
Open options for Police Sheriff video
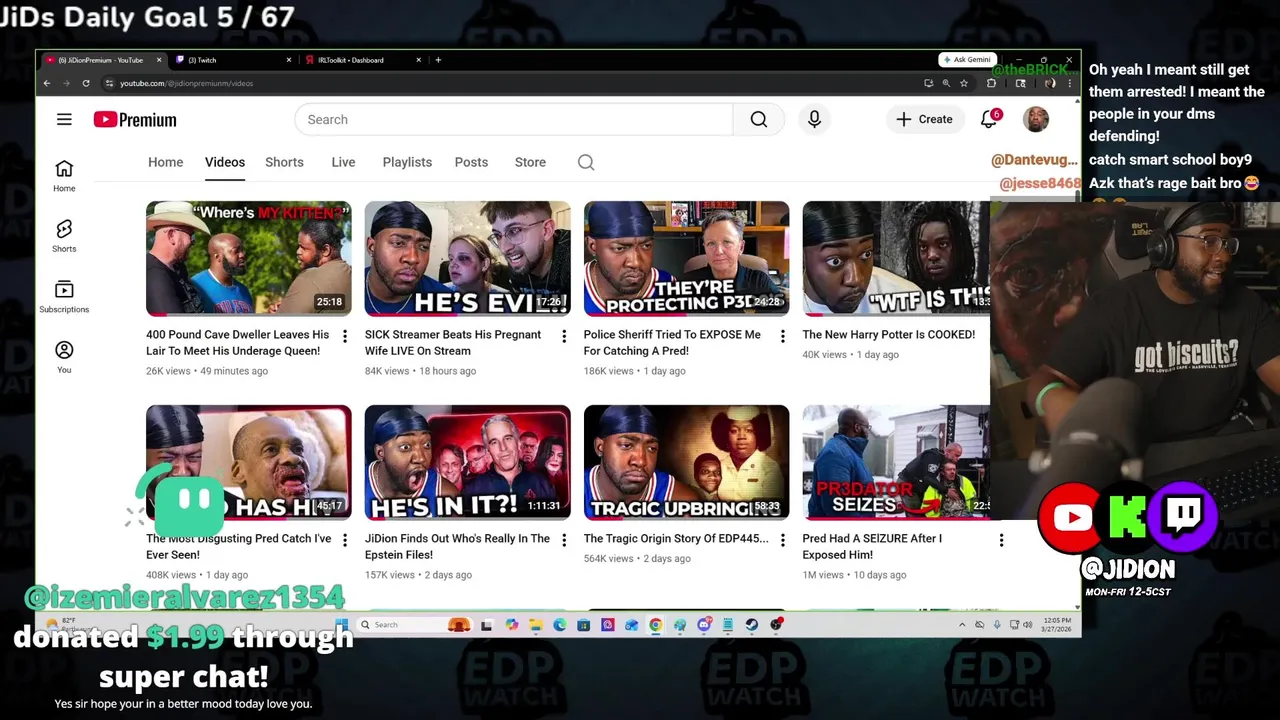coord(783,336)
